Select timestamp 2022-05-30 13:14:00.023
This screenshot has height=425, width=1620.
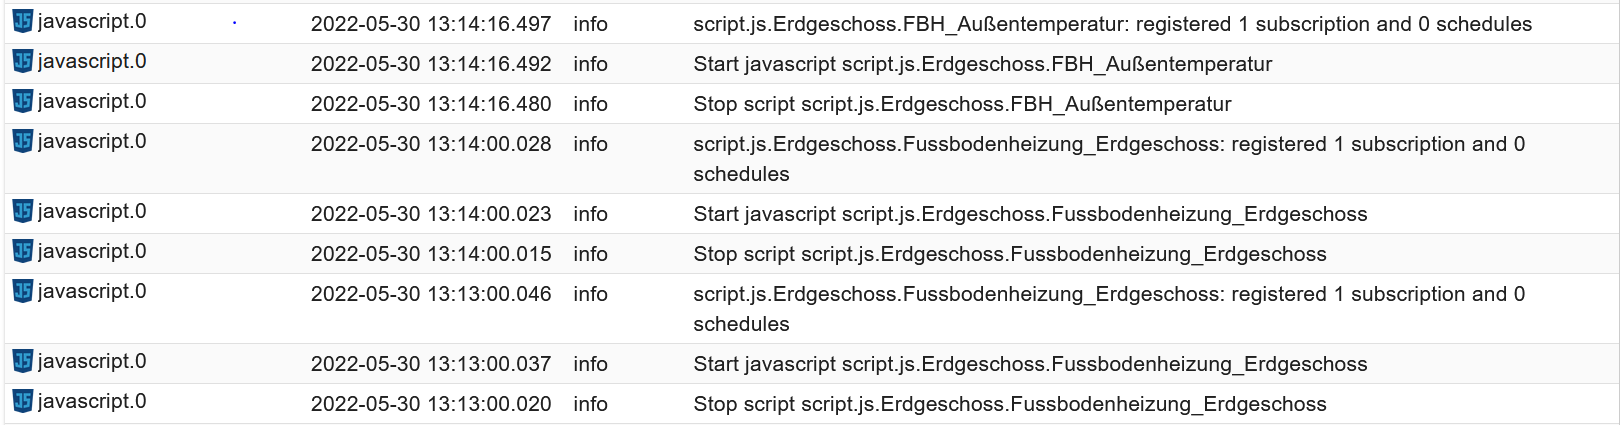tap(431, 214)
